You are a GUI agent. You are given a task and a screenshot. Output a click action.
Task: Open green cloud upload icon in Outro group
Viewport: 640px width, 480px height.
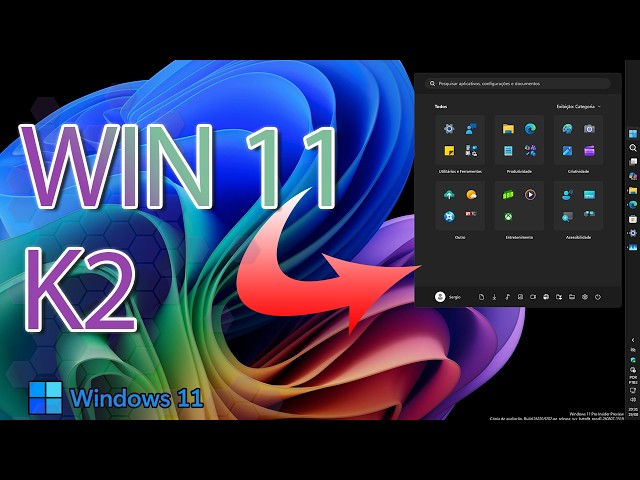tap(449, 195)
